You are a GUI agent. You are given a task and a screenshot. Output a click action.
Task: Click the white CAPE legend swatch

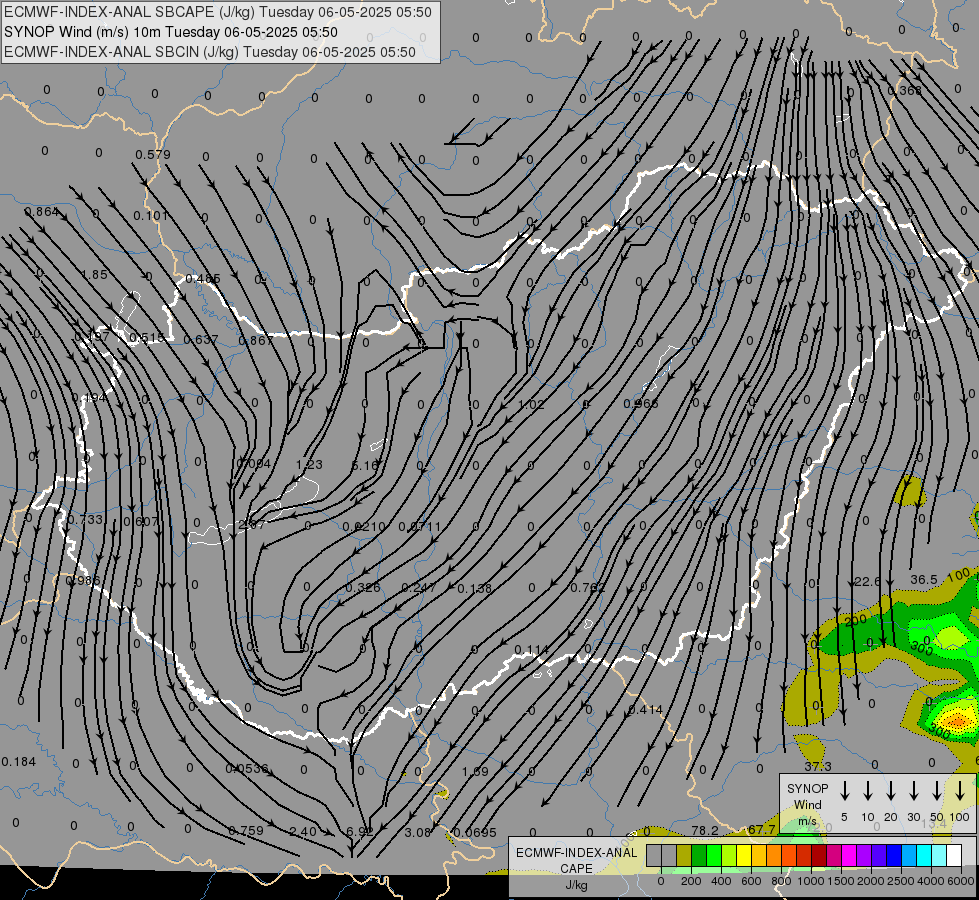(x=953, y=856)
